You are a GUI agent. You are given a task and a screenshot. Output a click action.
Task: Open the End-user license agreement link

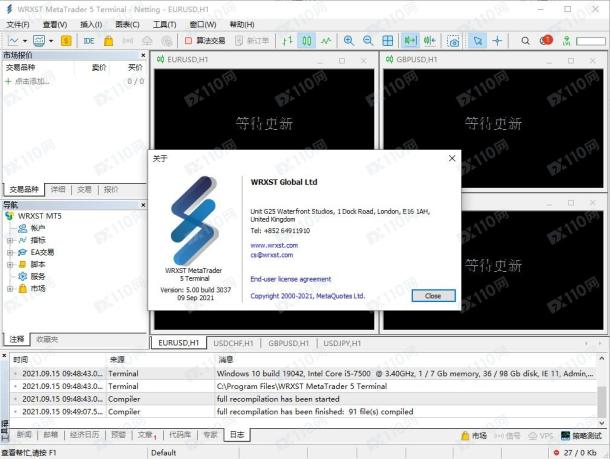(x=291, y=279)
